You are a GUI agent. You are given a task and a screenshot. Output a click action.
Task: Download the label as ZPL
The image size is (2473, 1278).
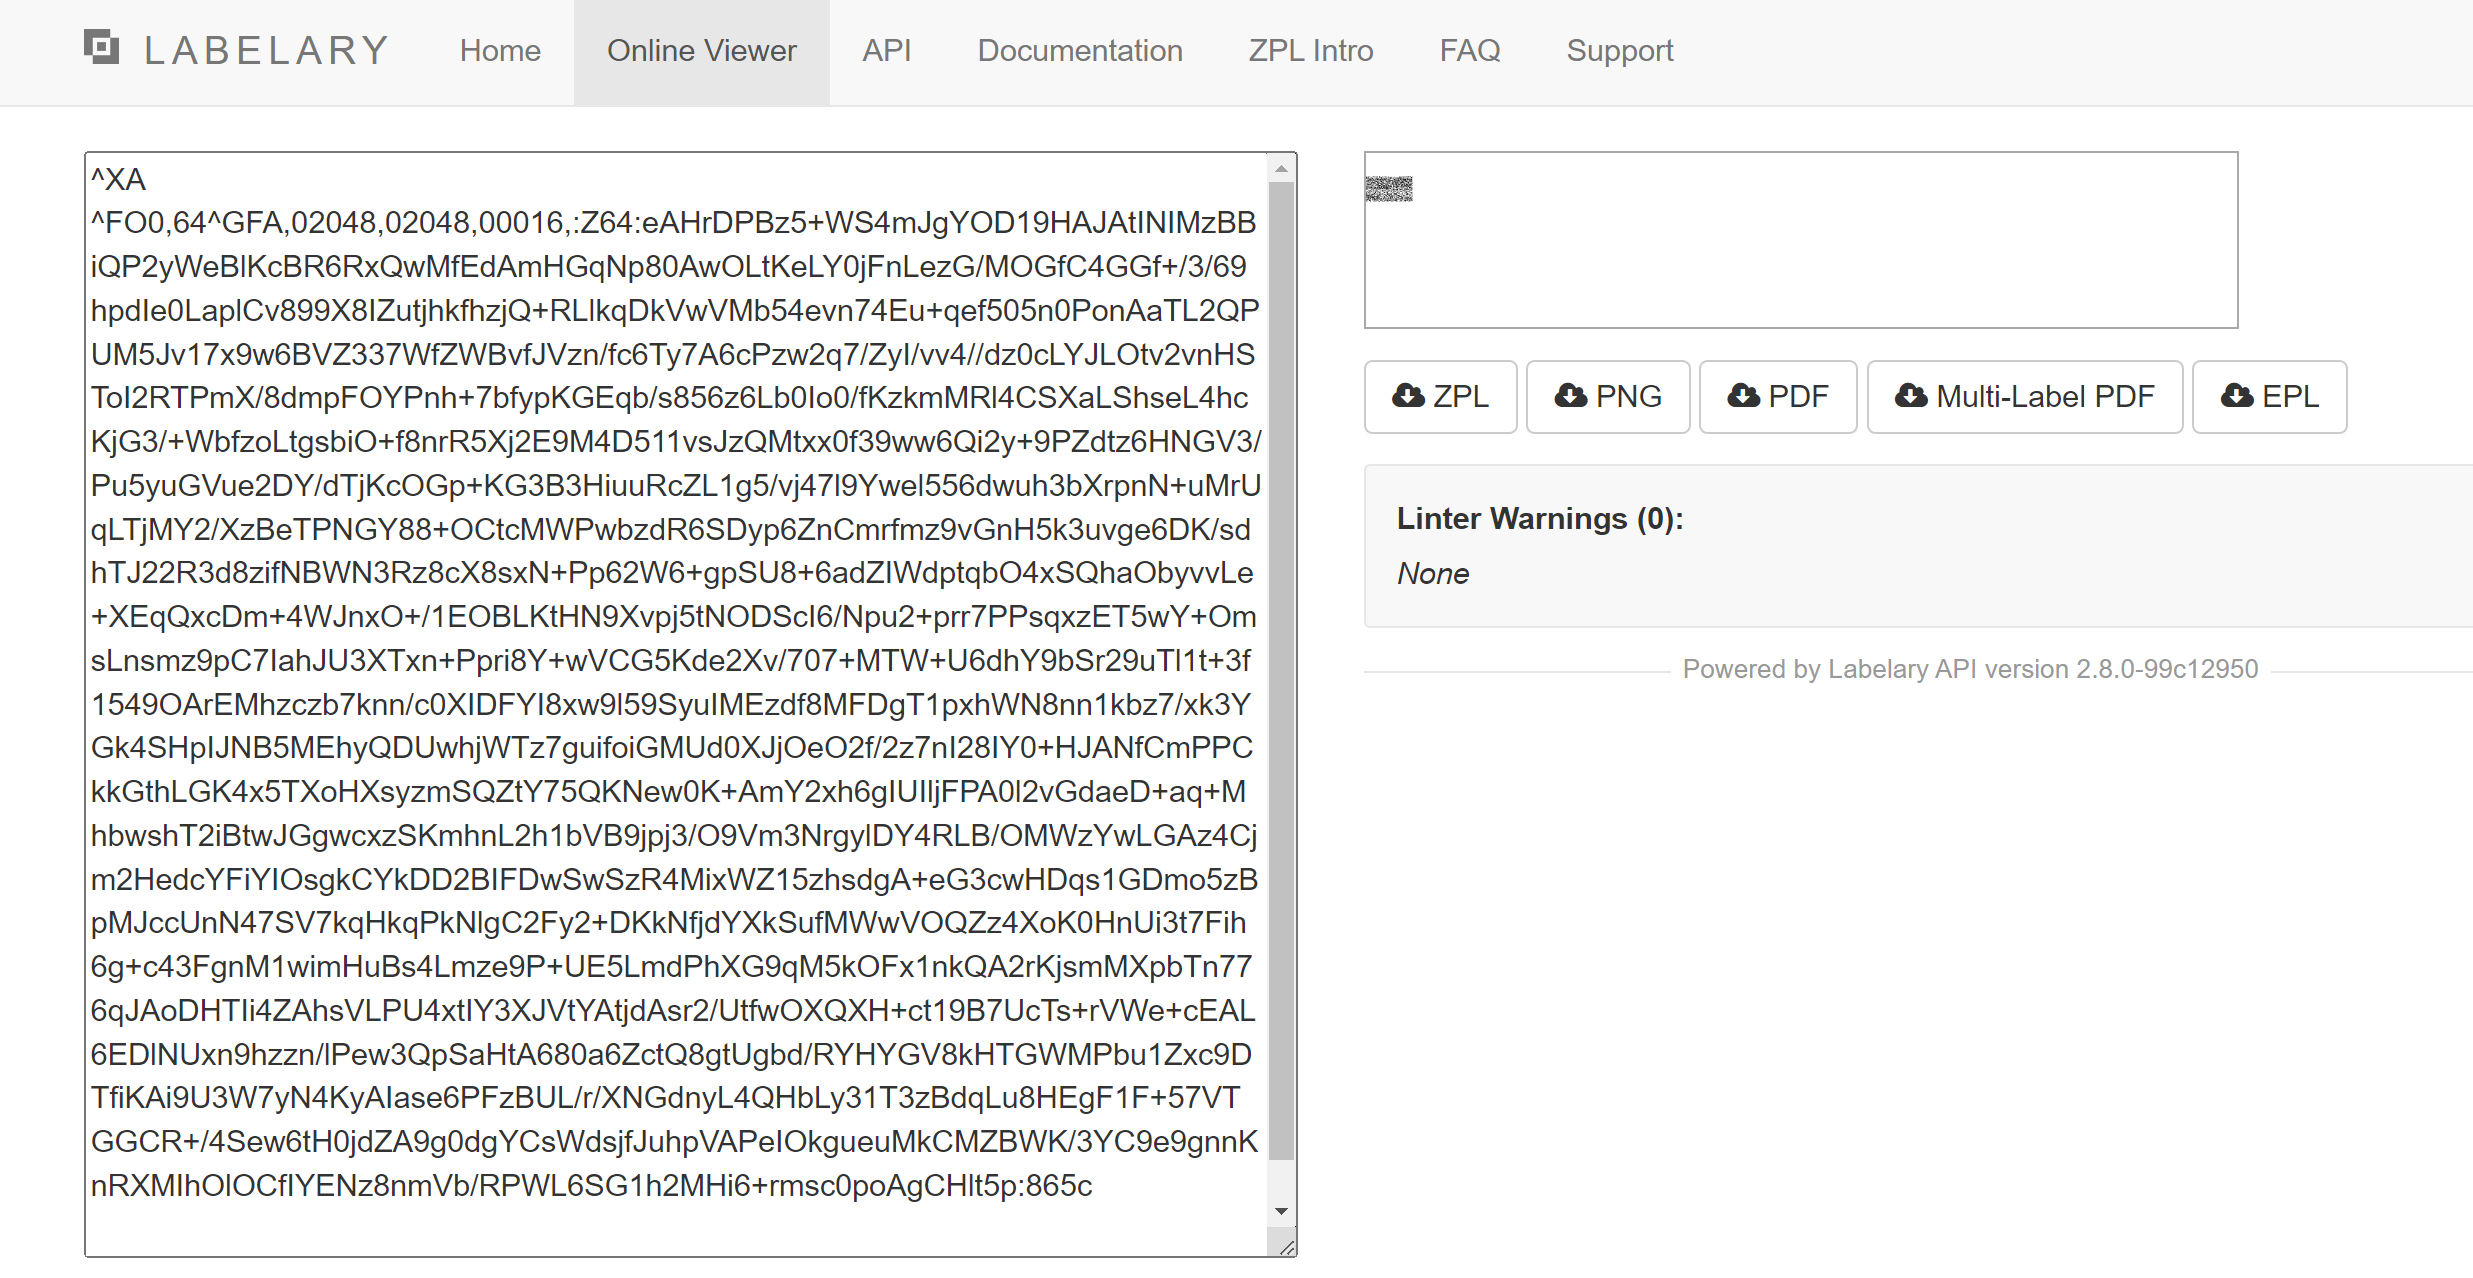click(1440, 396)
